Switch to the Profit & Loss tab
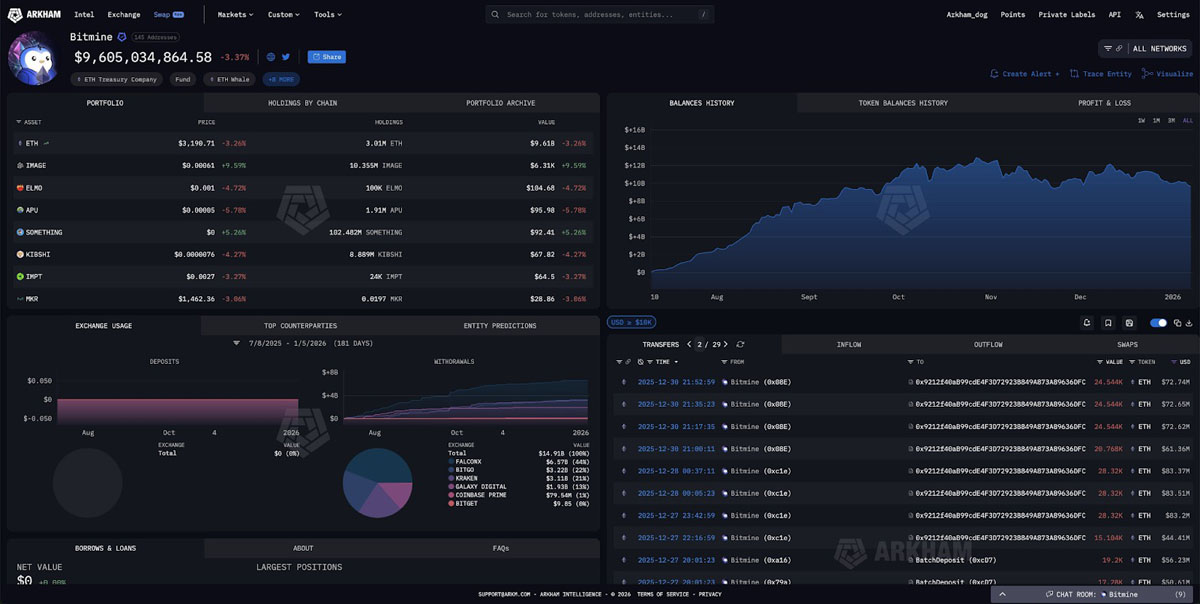Image resolution: width=1200 pixels, height=604 pixels. pos(1104,102)
